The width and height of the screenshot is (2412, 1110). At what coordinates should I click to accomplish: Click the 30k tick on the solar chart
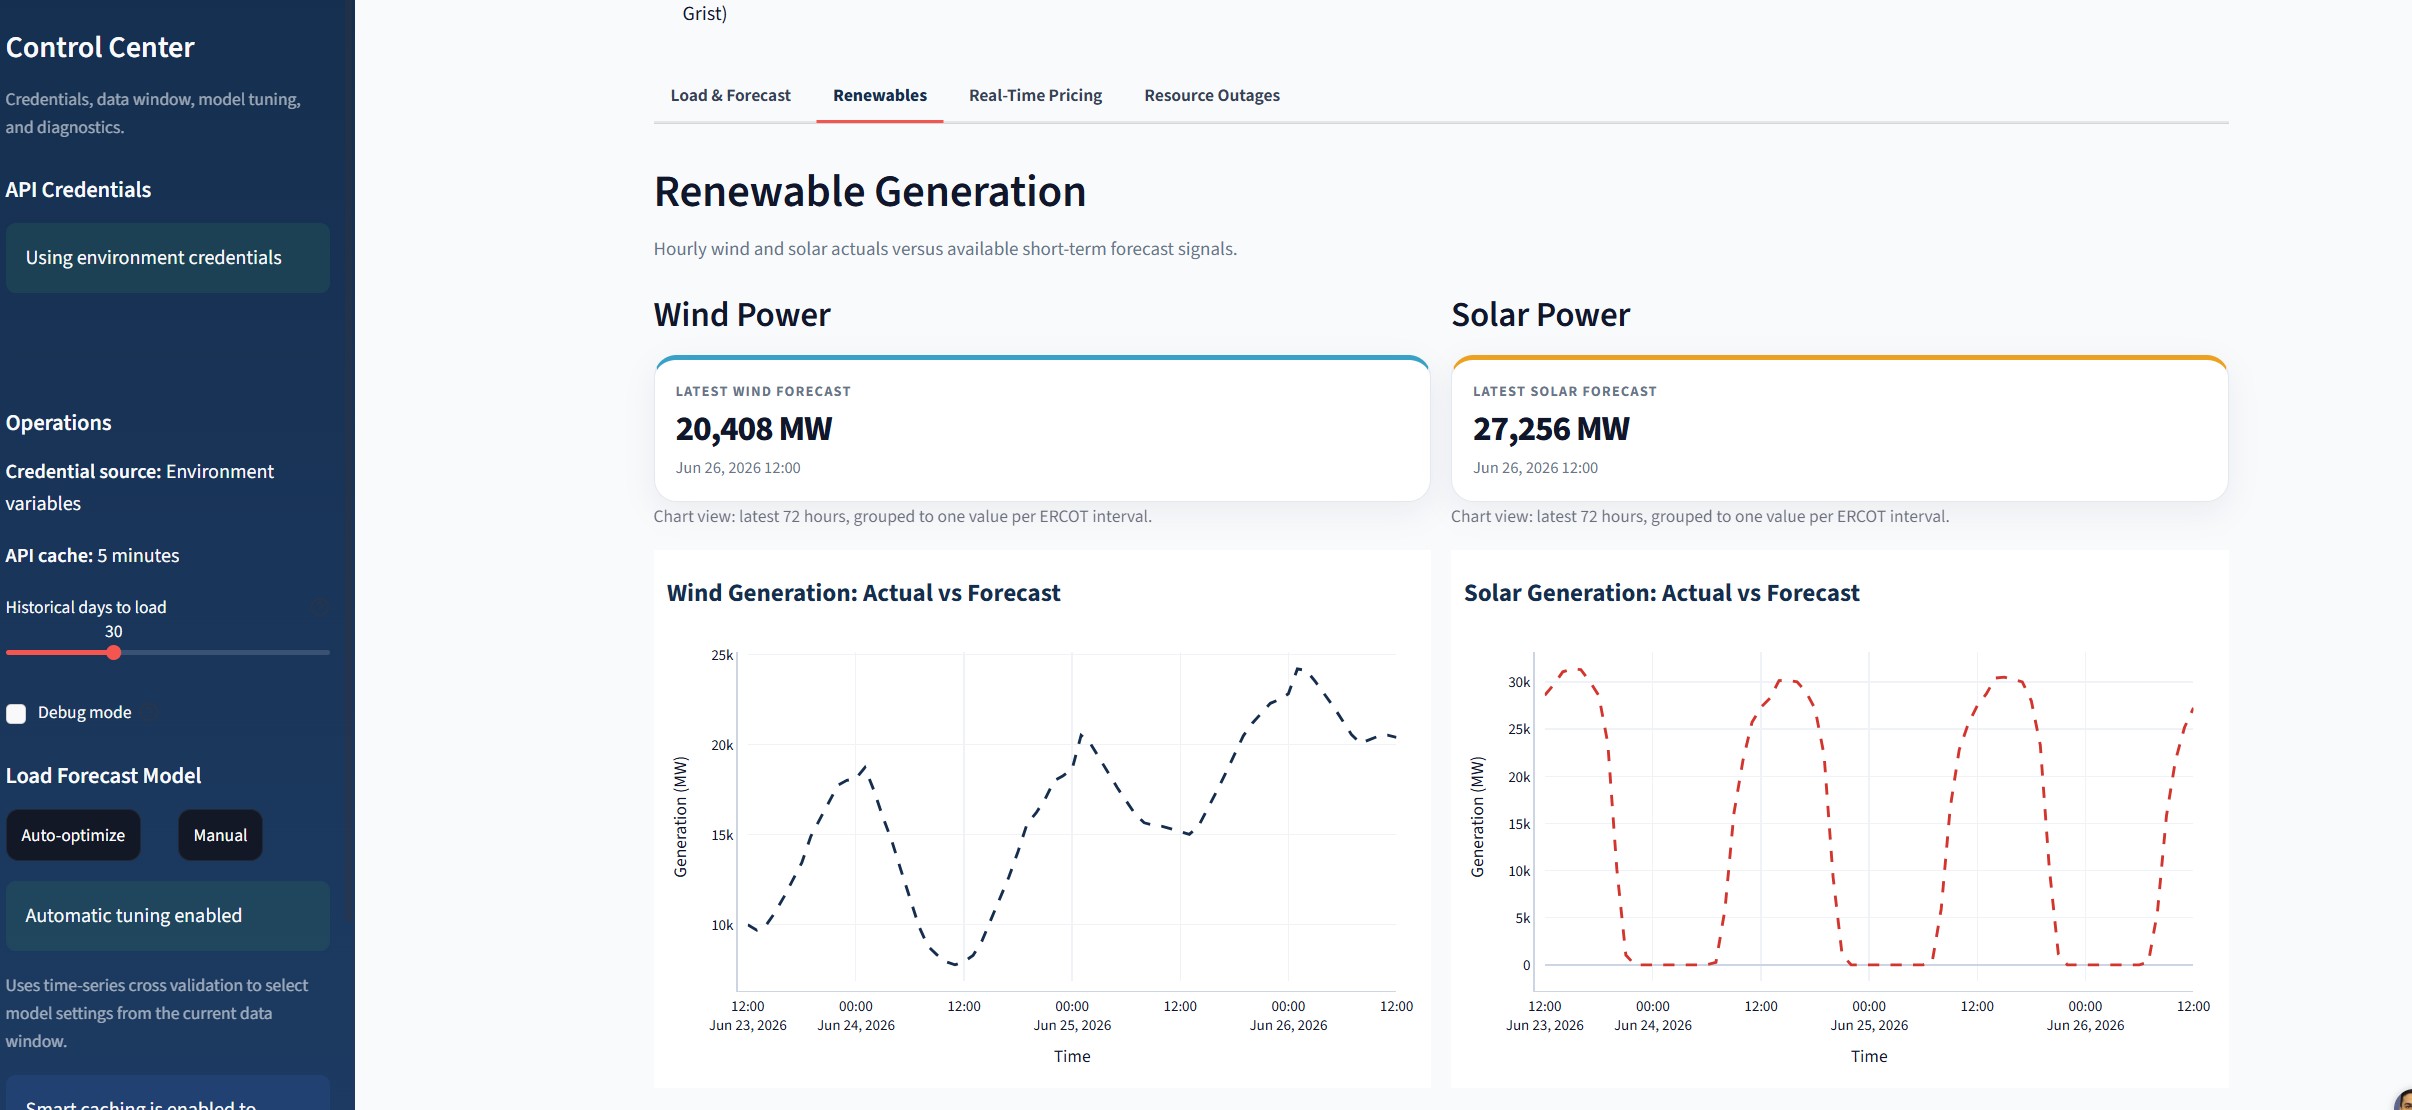(1519, 682)
